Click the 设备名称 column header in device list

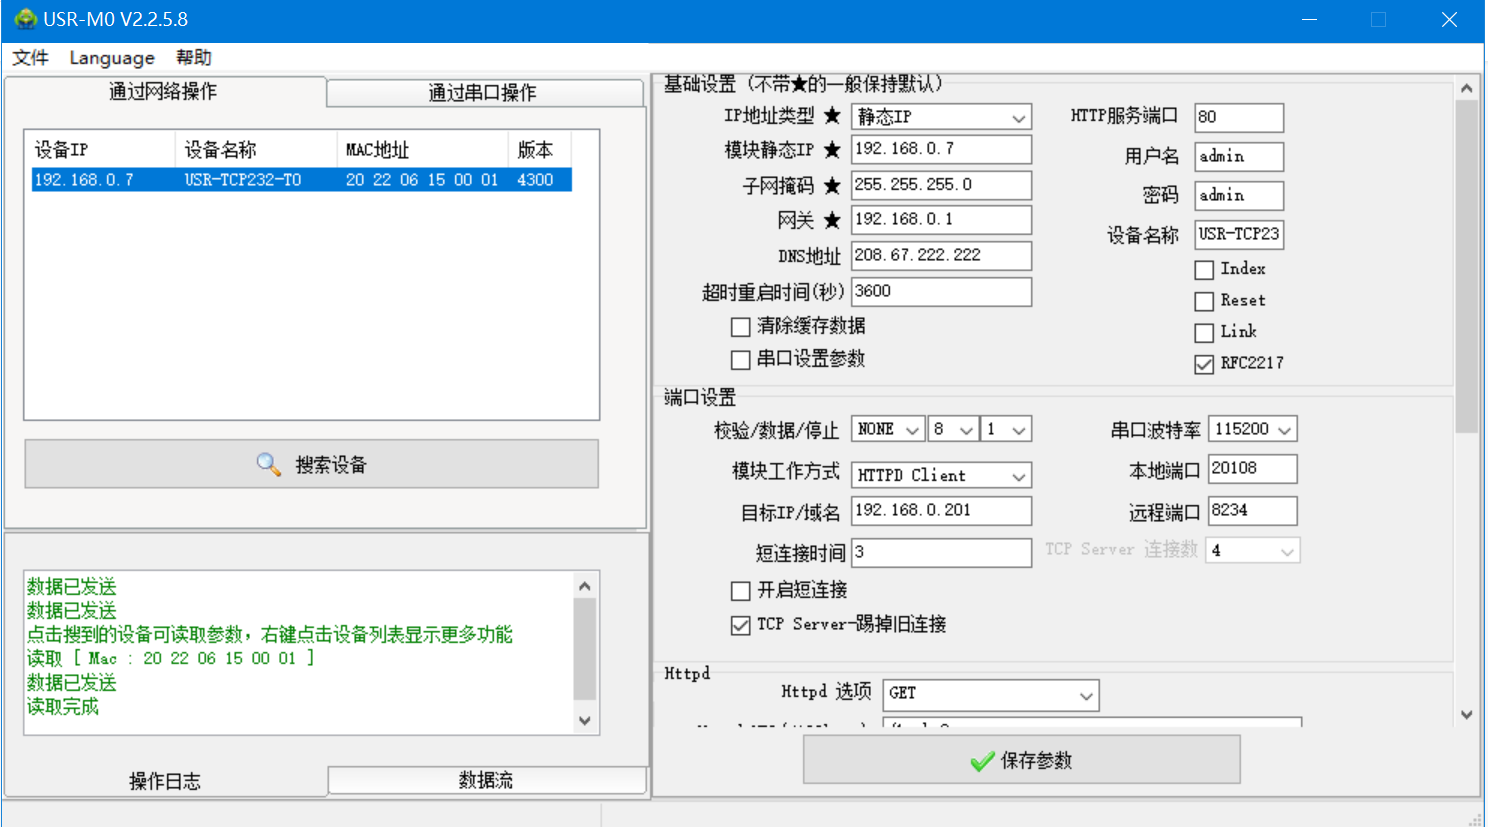(x=256, y=150)
